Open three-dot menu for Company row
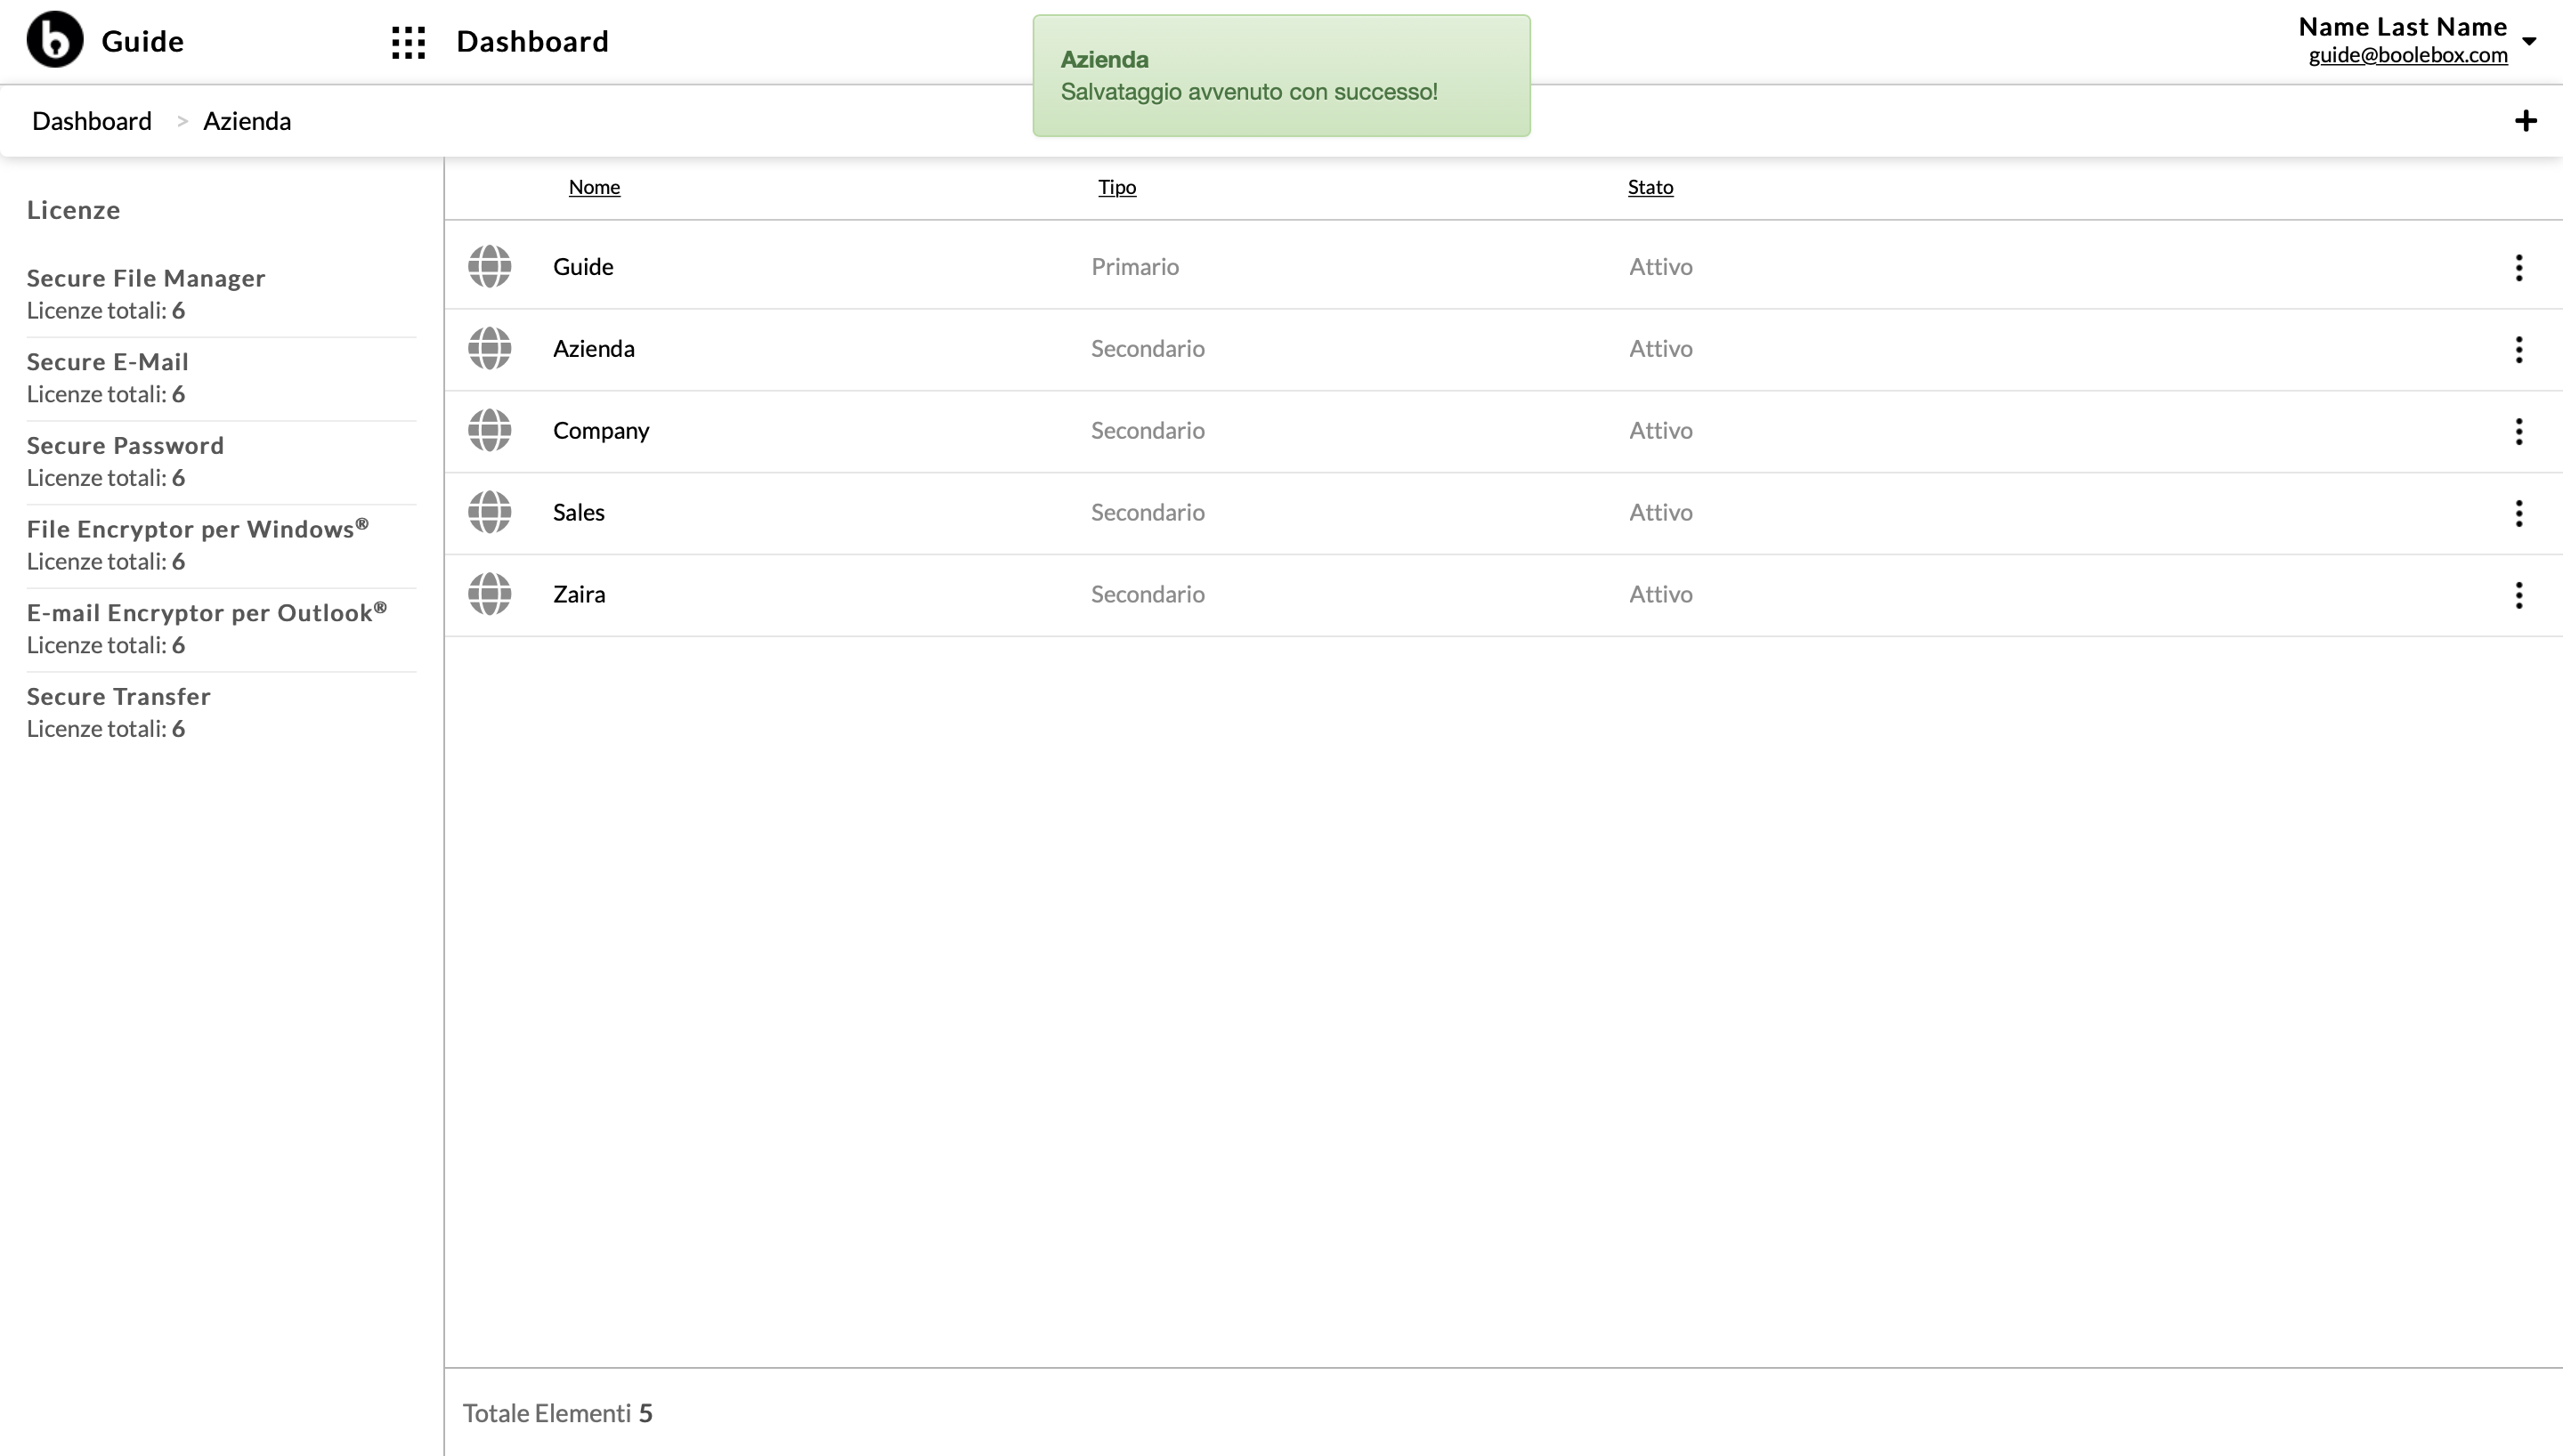 [x=2518, y=431]
